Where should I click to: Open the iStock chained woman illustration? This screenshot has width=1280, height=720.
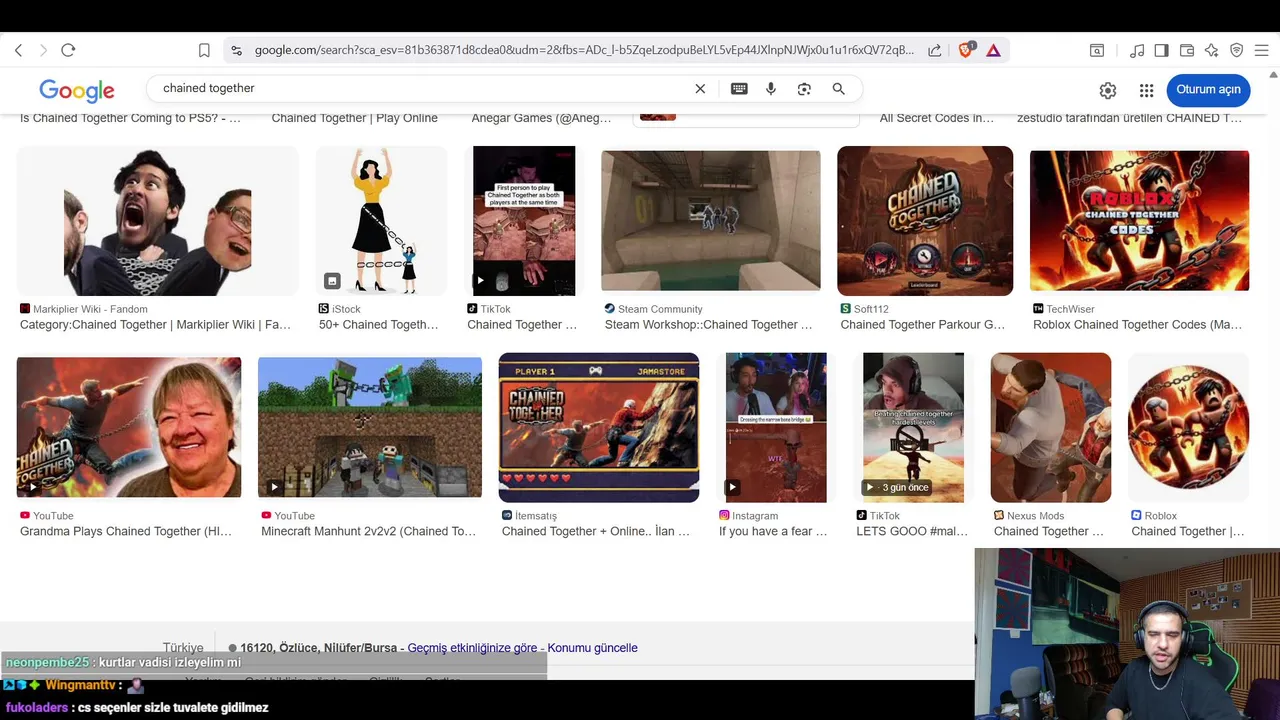click(381, 221)
